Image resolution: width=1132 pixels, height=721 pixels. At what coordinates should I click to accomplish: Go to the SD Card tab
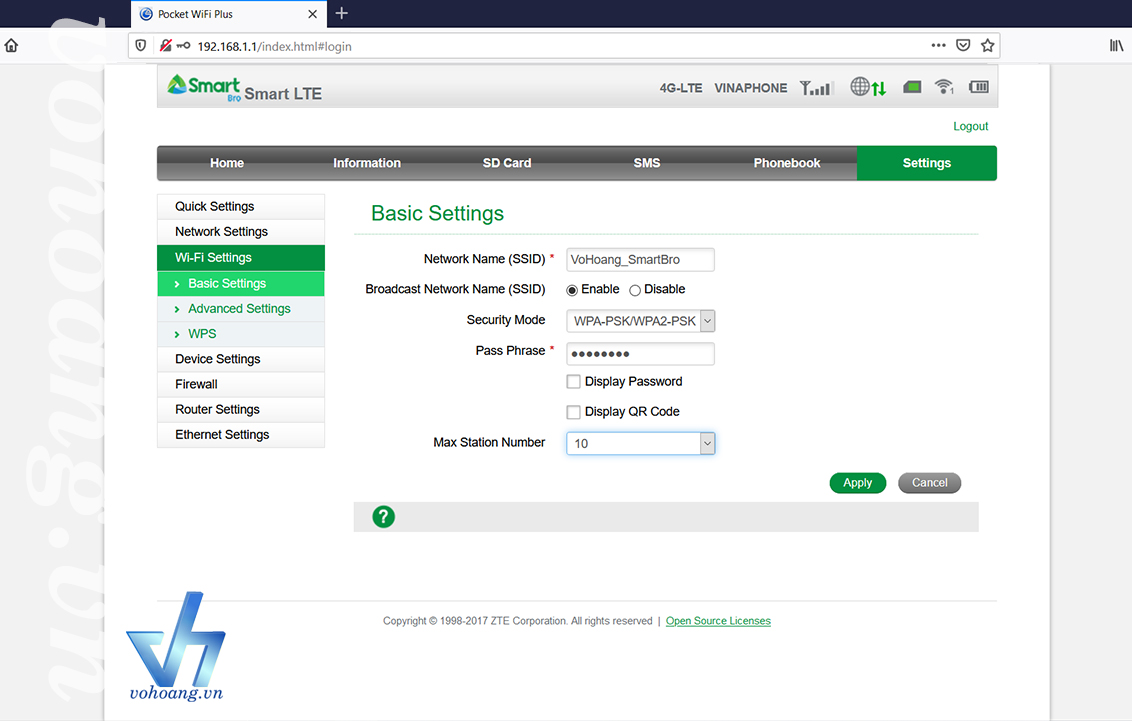[507, 163]
